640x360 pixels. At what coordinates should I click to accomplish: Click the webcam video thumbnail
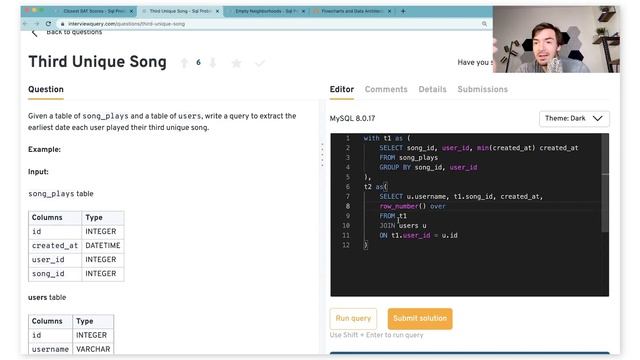click(x=556, y=39)
